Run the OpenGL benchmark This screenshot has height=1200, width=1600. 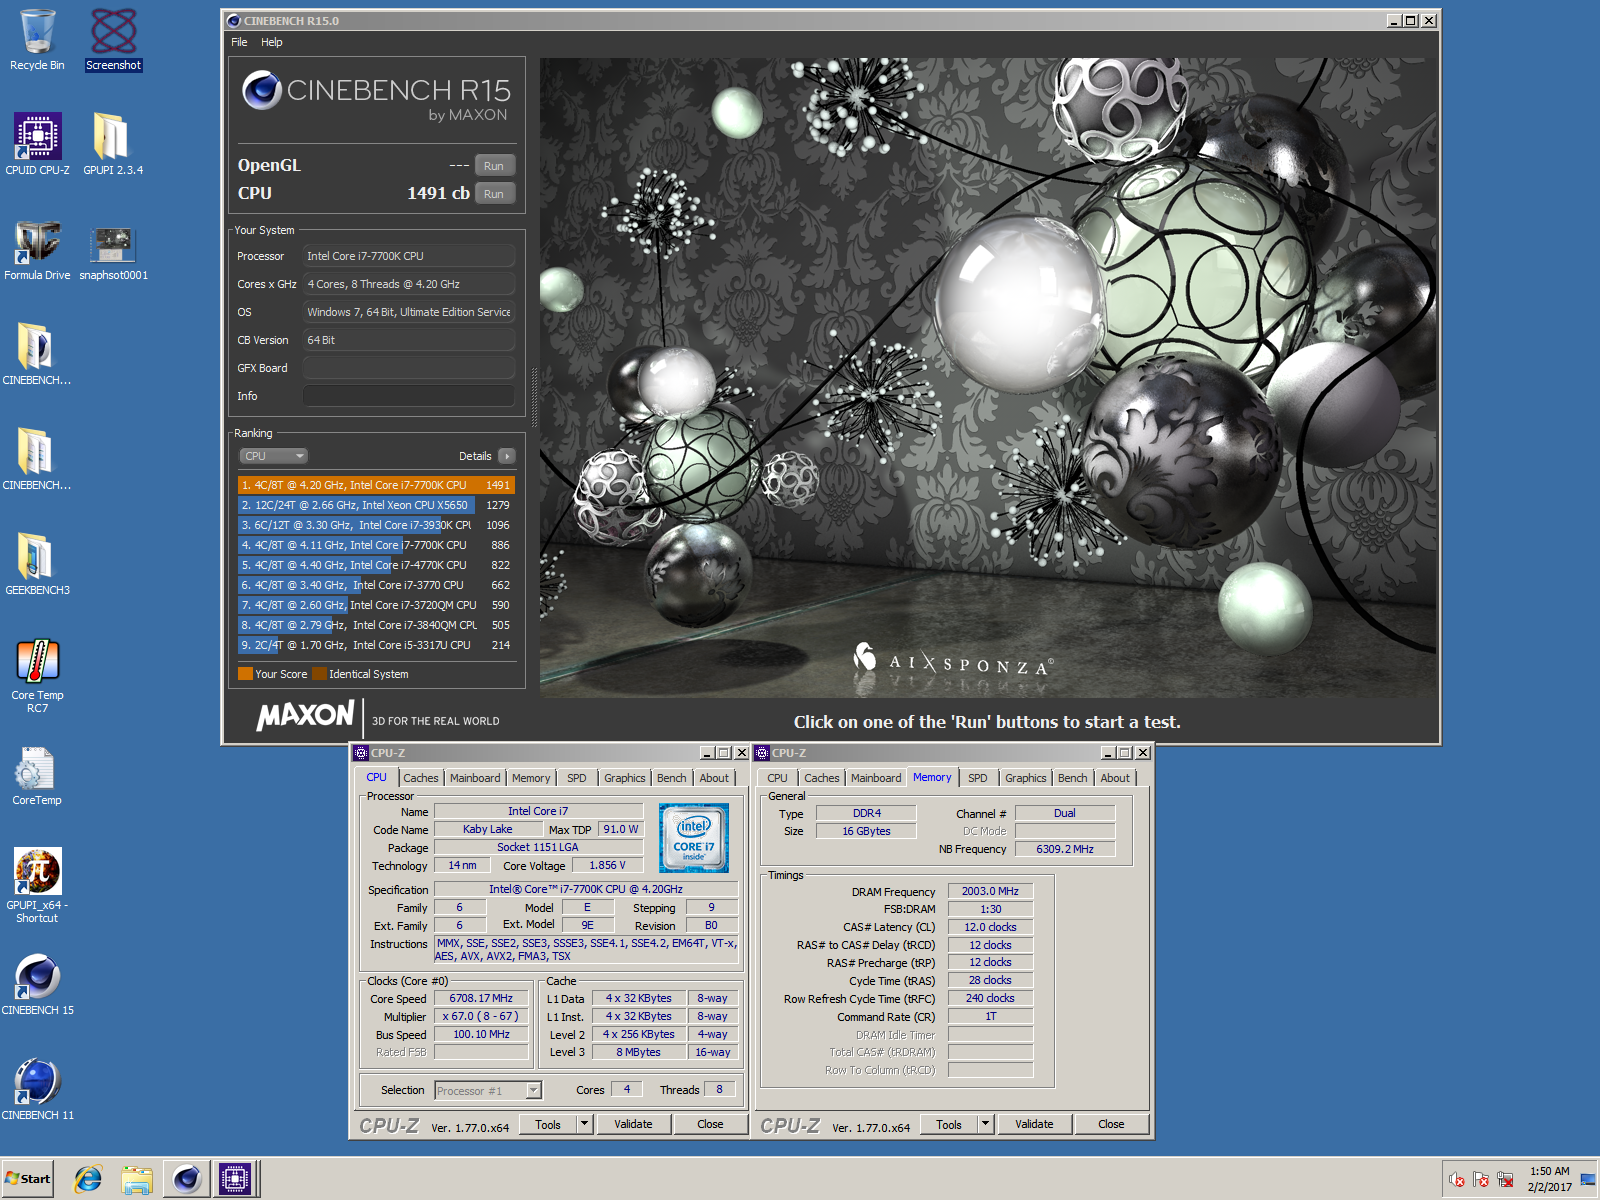(494, 166)
